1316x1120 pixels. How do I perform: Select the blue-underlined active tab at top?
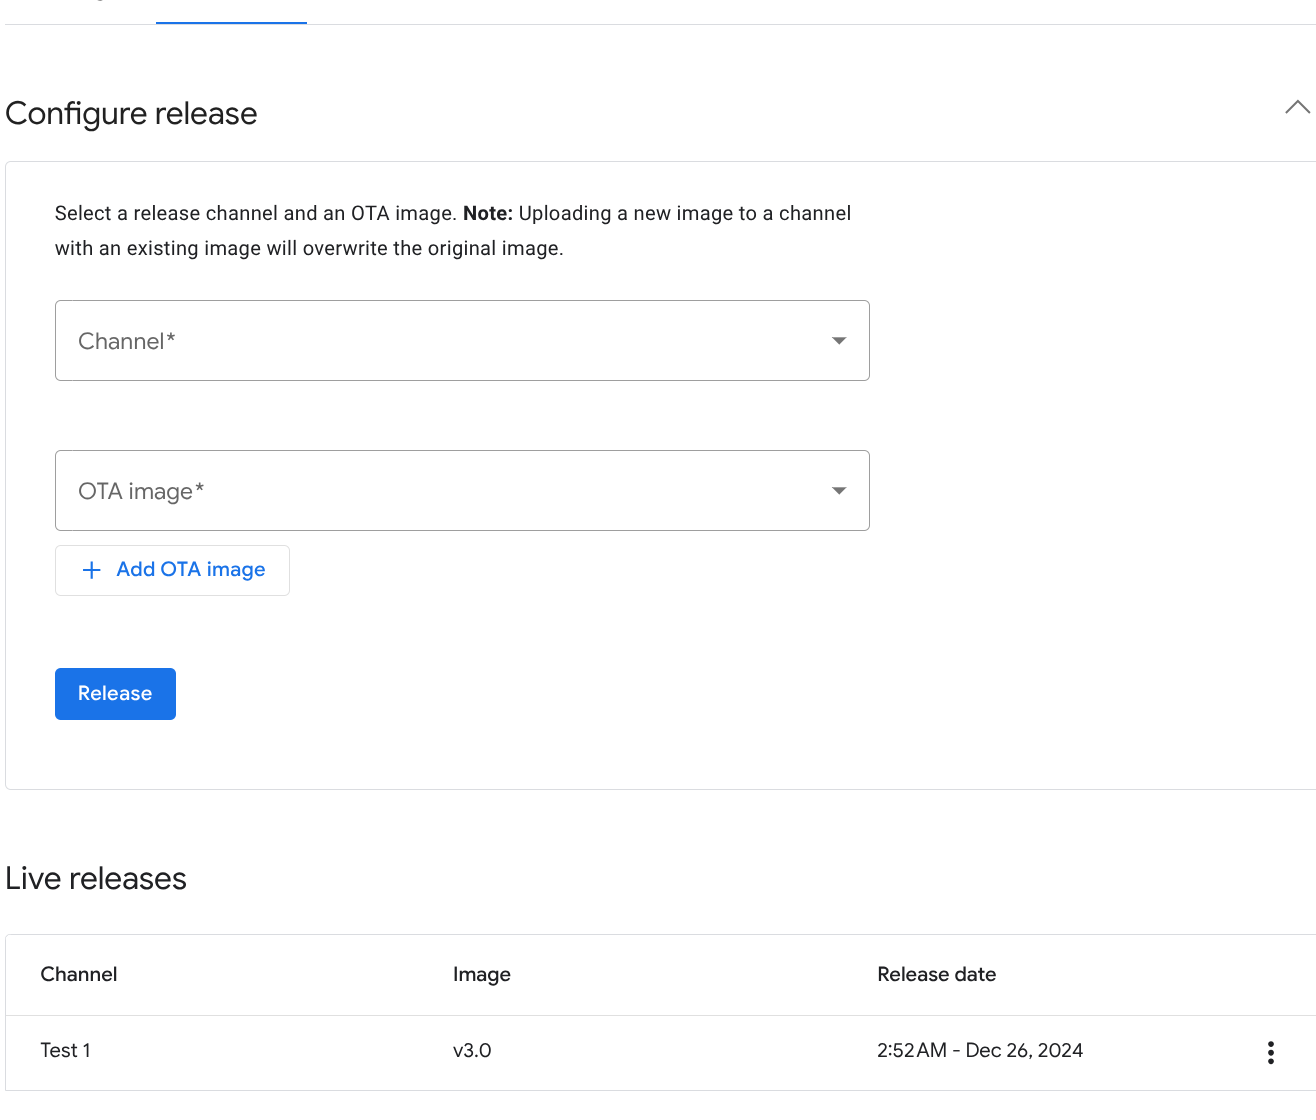(x=231, y=12)
